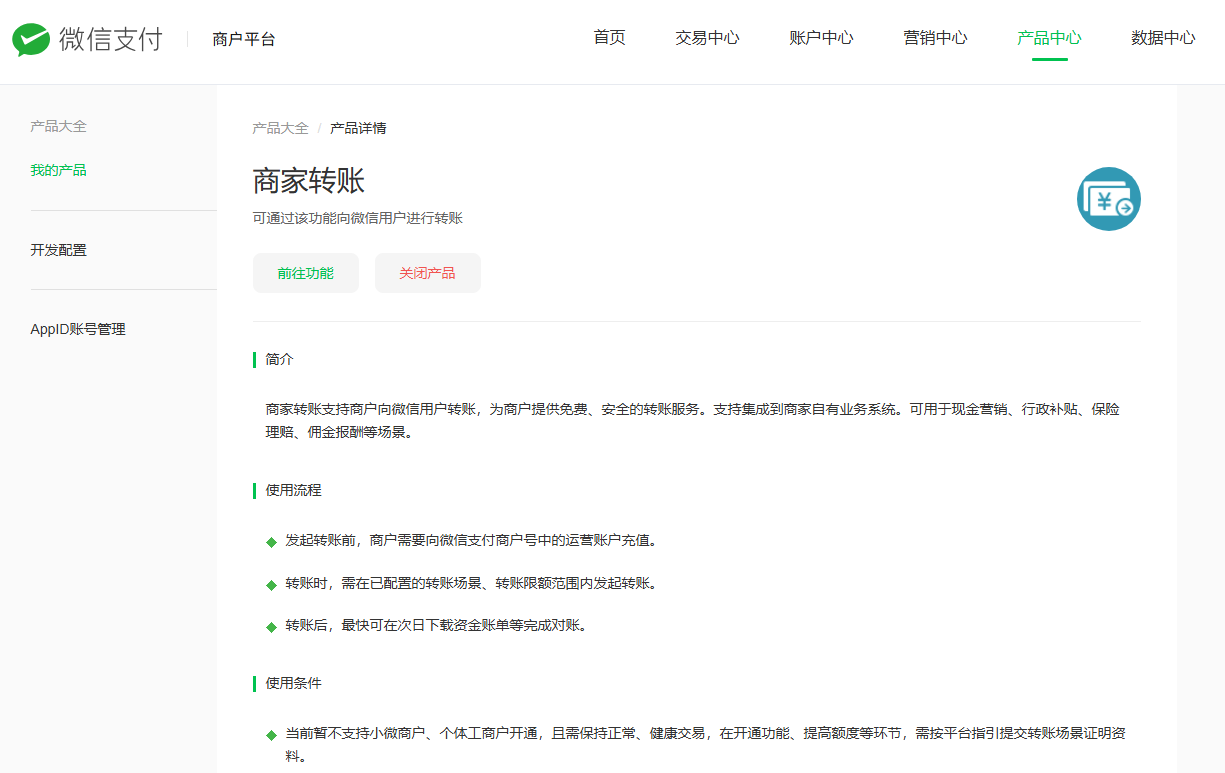Click the 商户平台 label next to the logo

[x=244, y=38]
